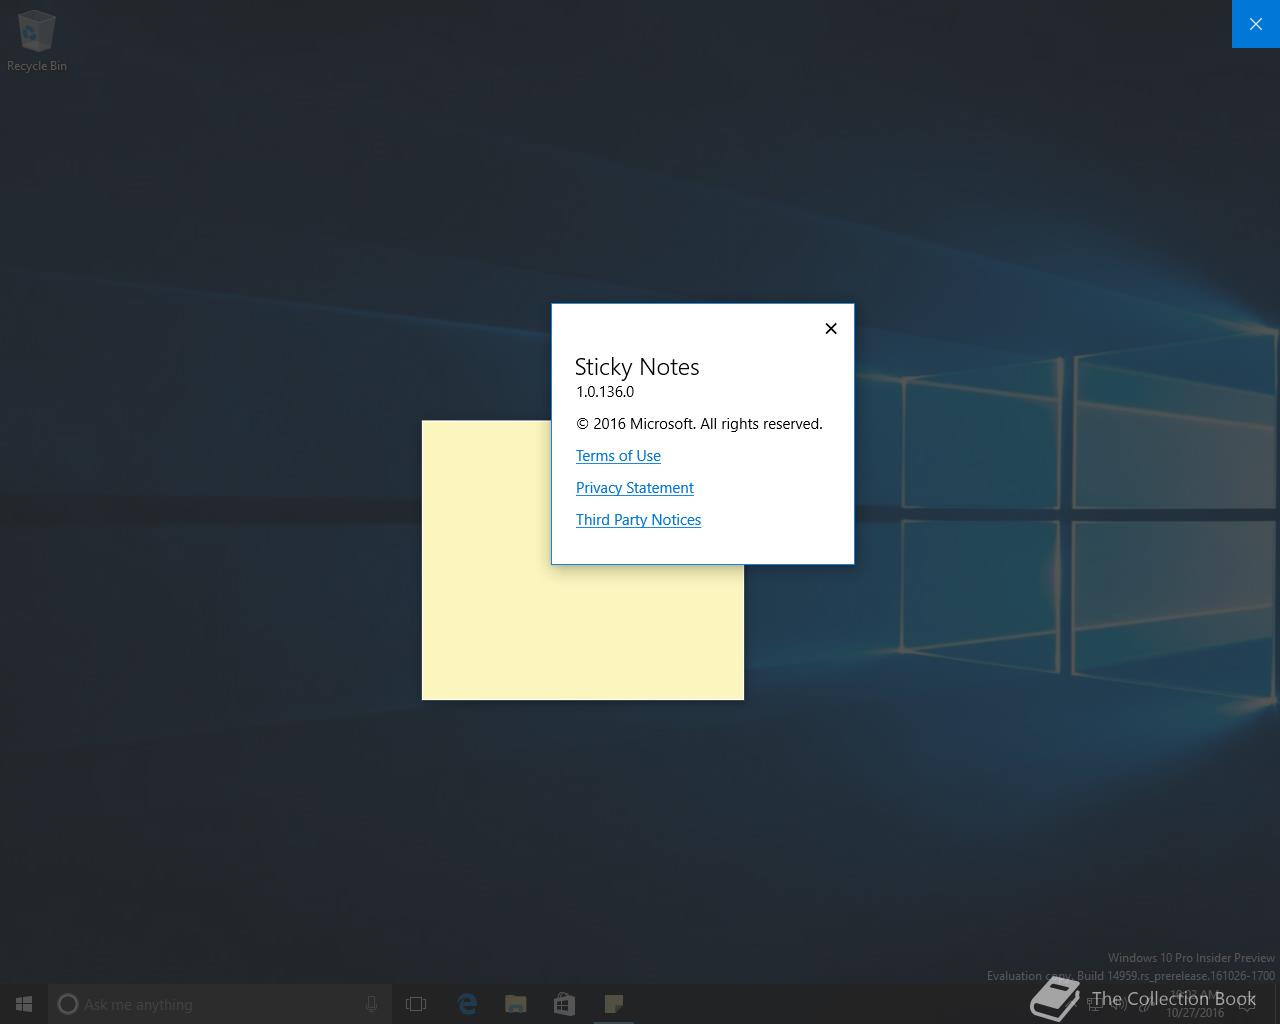Click the Cortana Ask me anything search box
This screenshot has height=1024, width=1280.
point(220,1004)
